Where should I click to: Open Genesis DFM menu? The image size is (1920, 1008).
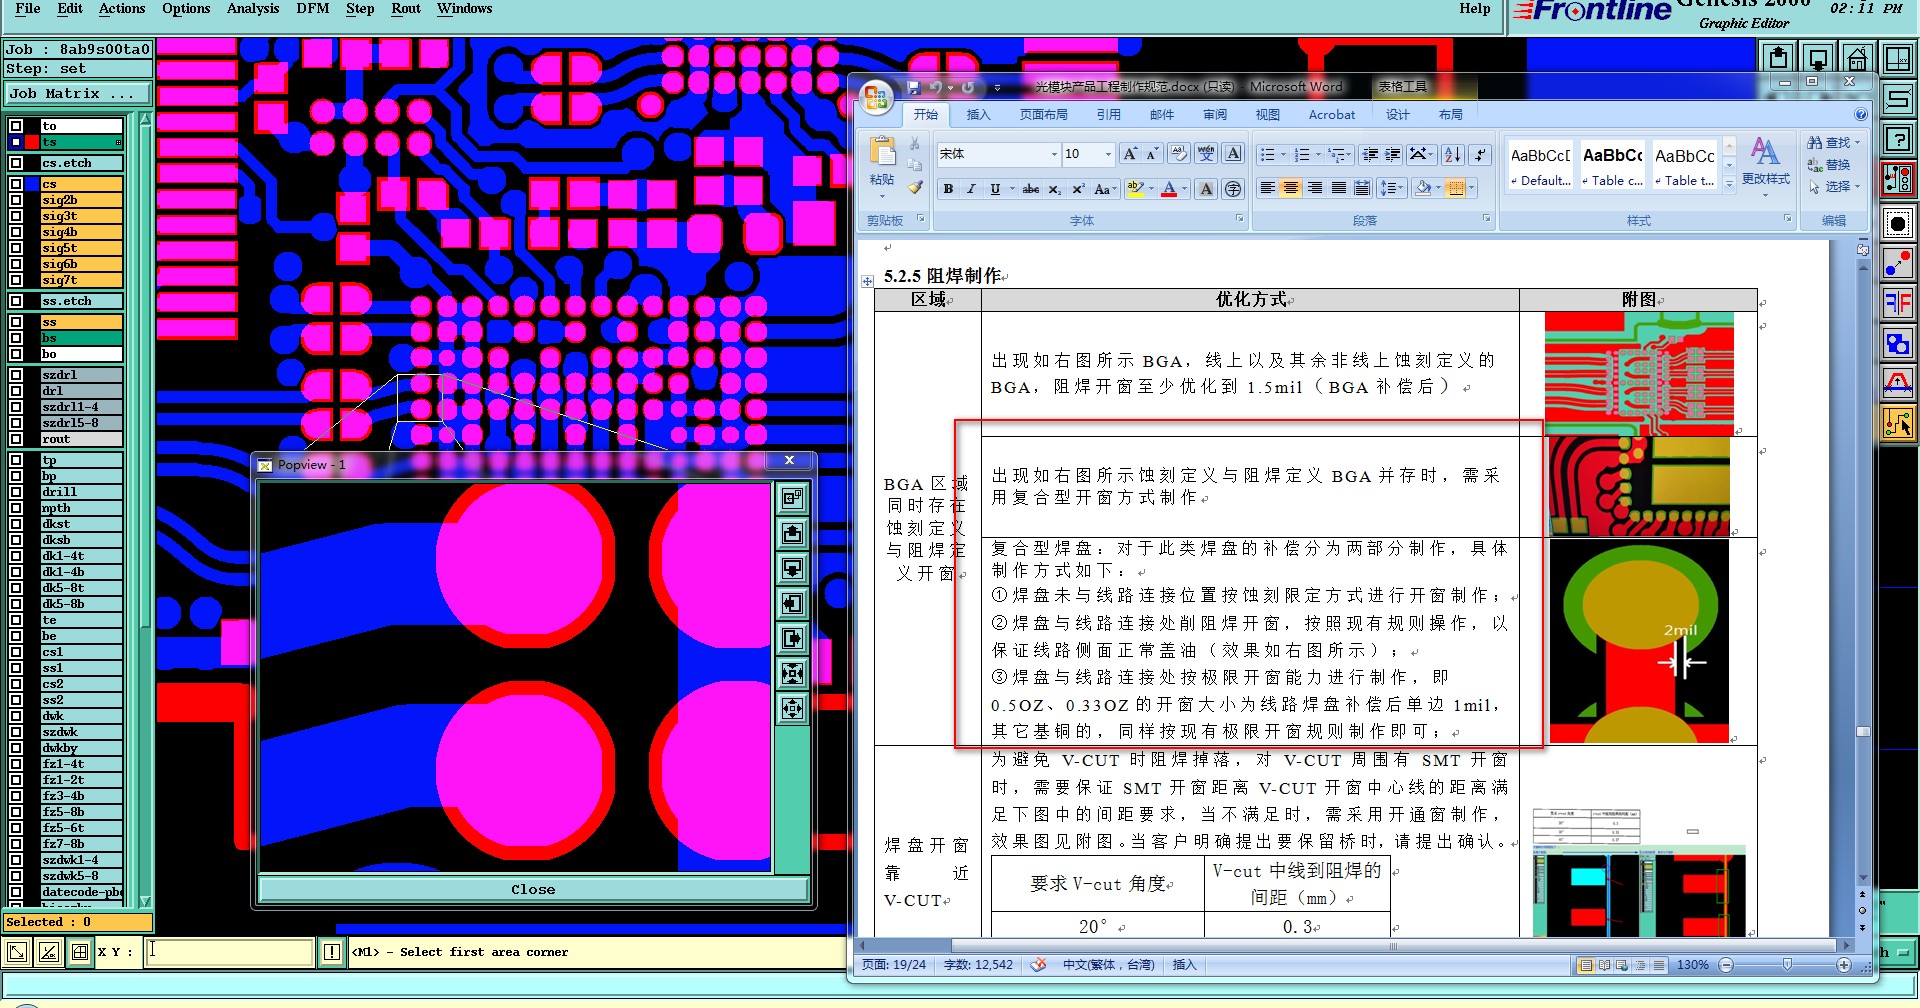coord(313,9)
